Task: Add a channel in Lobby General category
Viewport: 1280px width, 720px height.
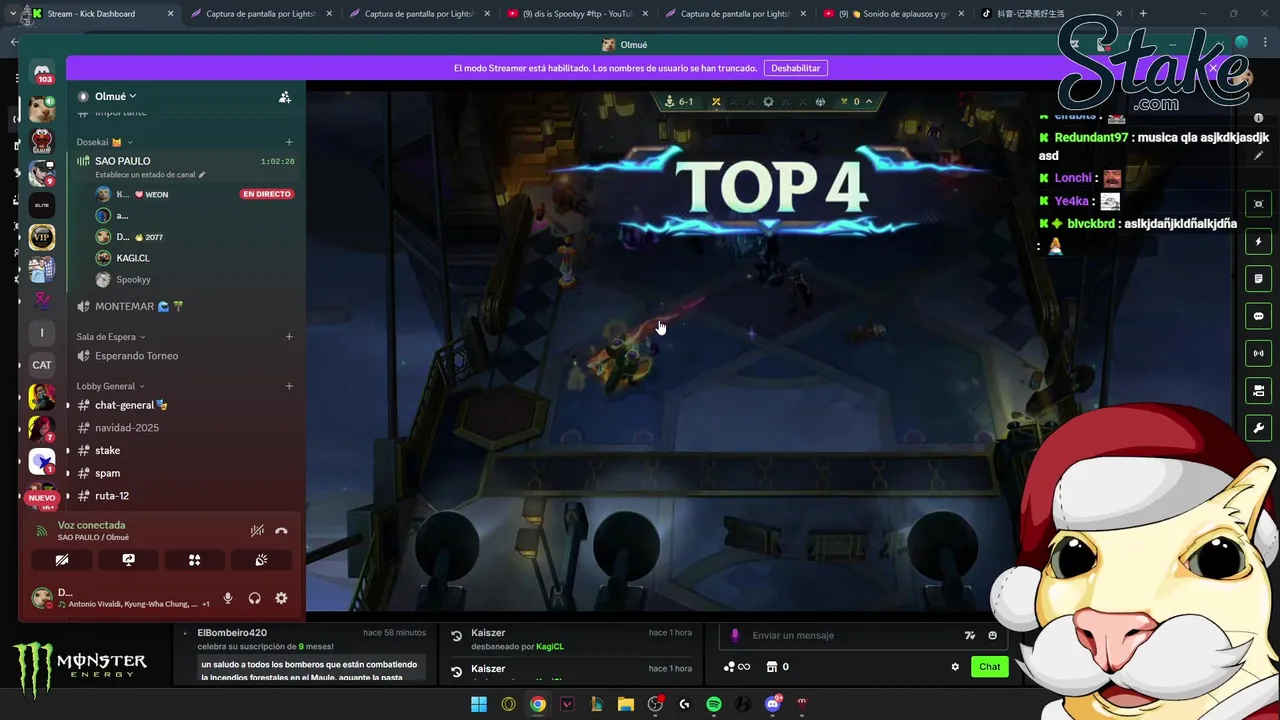Action: pyautogui.click(x=289, y=386)
